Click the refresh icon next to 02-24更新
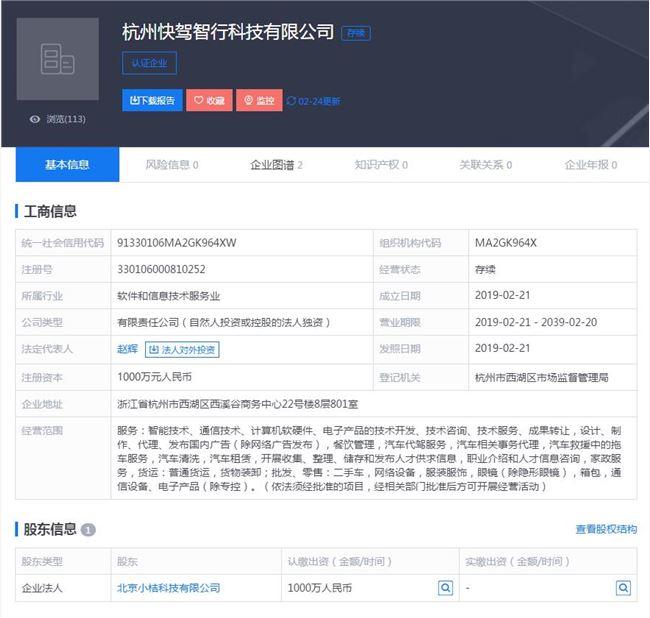The width and height of the screenshot is (650, 618). pyautogui.click(x=291, y=101)
